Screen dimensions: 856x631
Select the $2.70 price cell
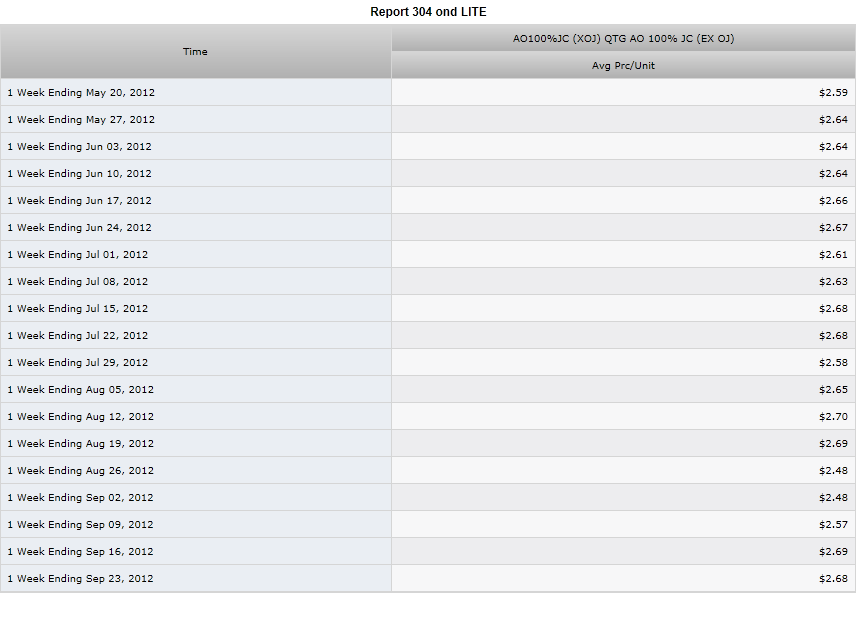click(x=623, y=417)
